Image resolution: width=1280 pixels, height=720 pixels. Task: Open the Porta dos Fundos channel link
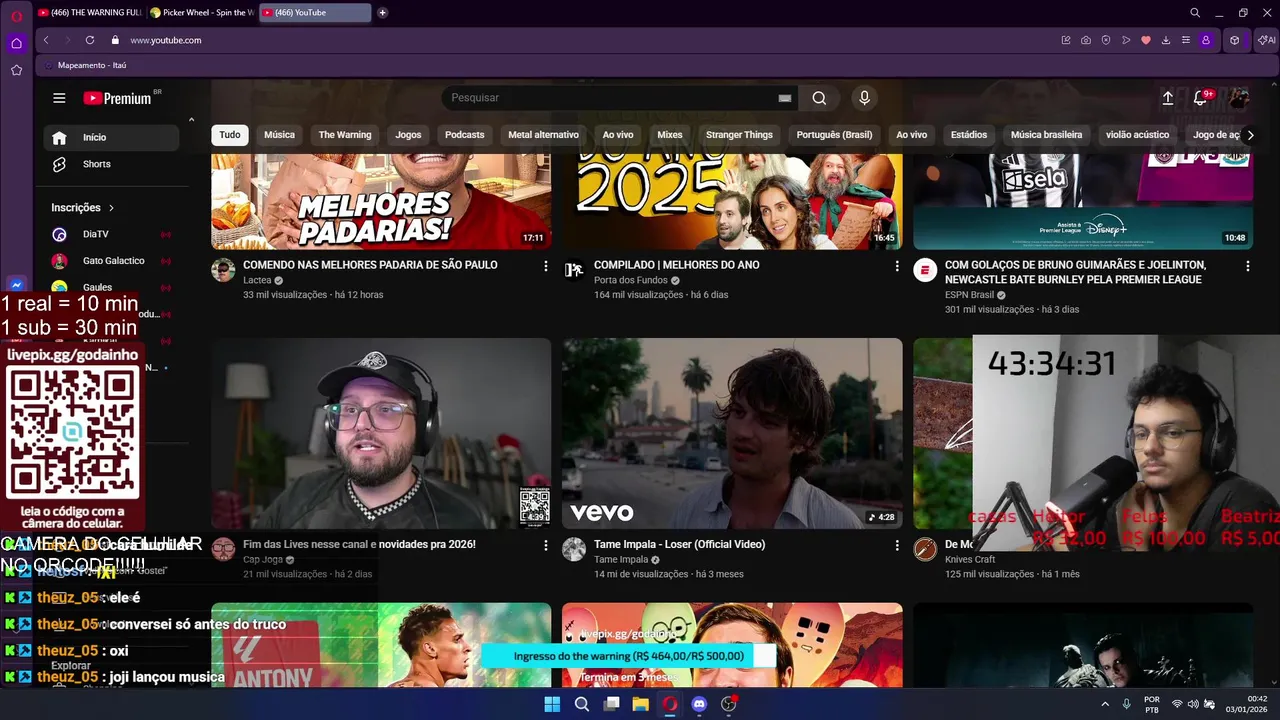tap(630, 281)
